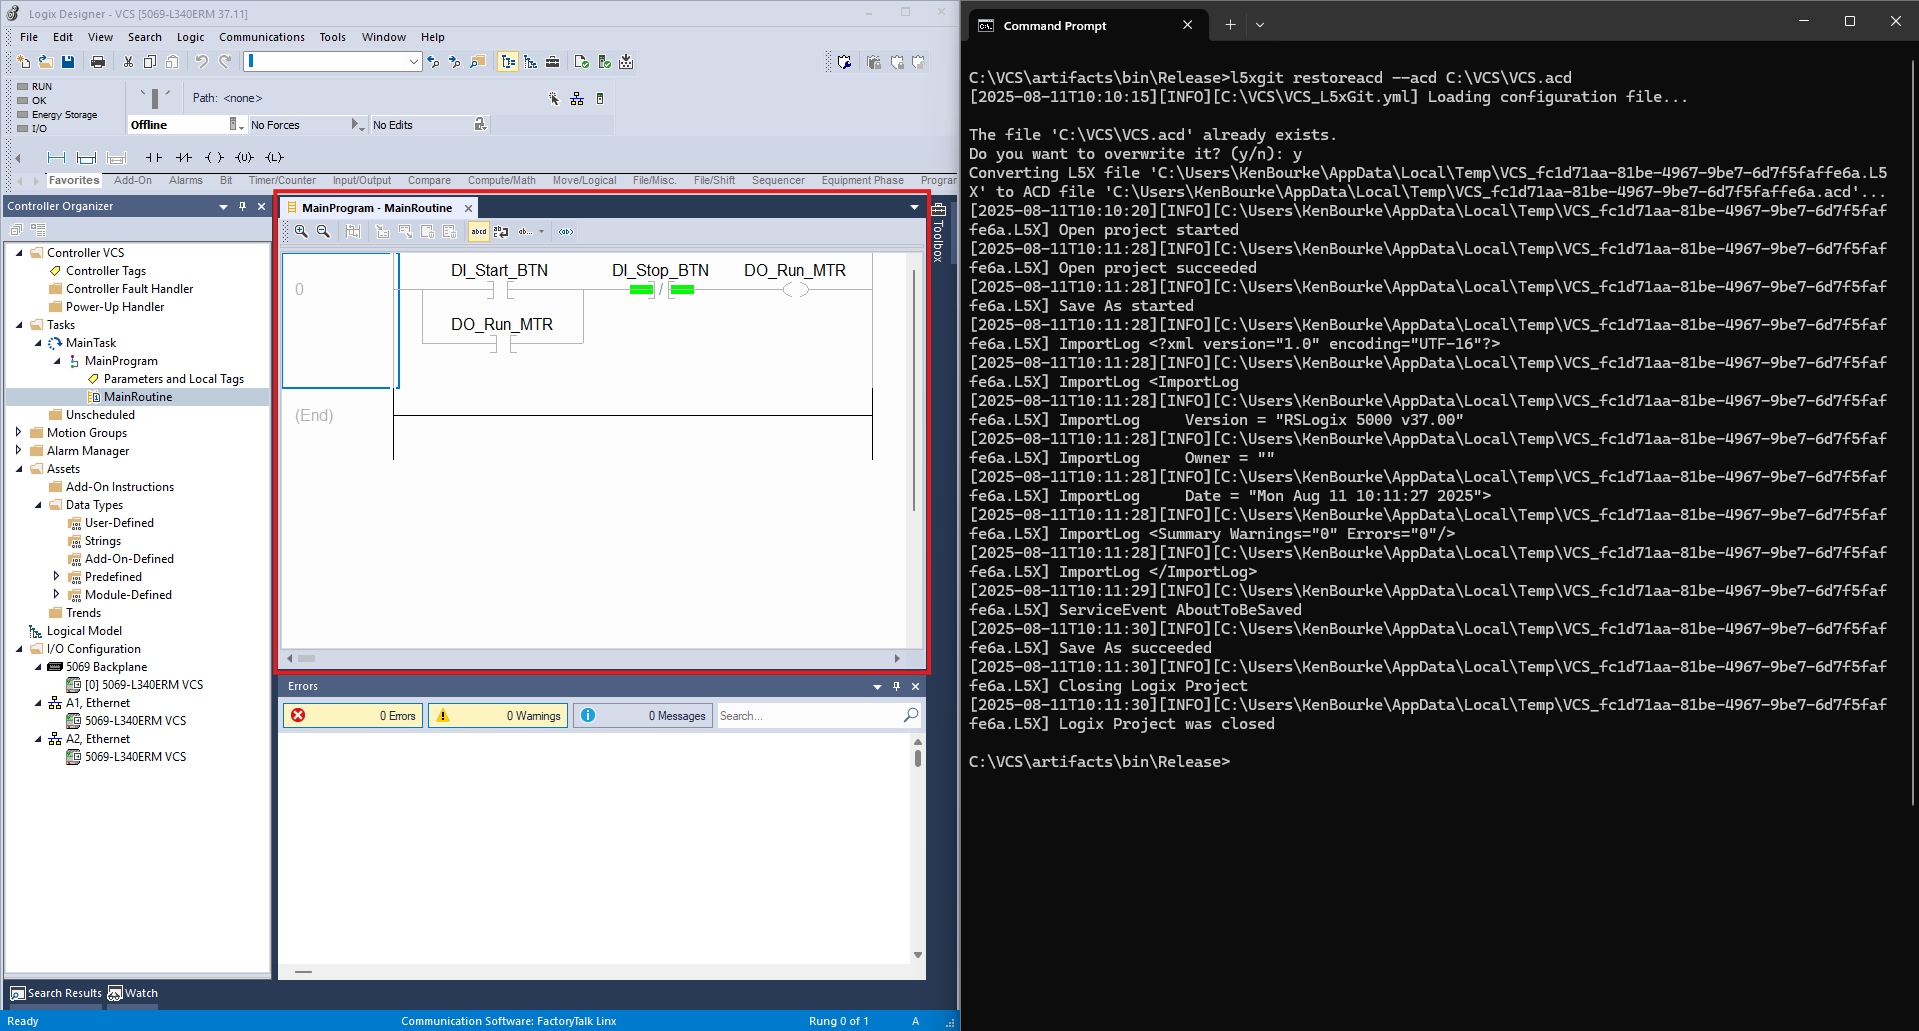Click the Download/Build icon after the verify icons

point(626,62)
